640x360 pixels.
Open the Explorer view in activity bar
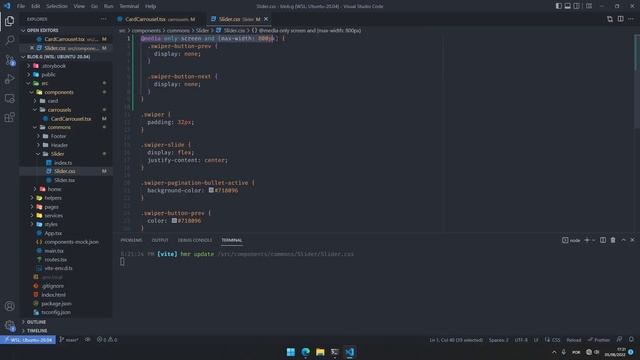tap(9, 21)
